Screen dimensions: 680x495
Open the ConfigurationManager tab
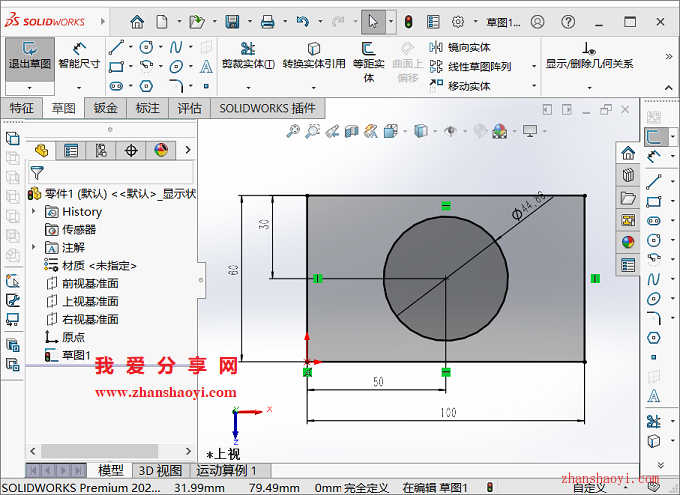(x=101, y=151)
